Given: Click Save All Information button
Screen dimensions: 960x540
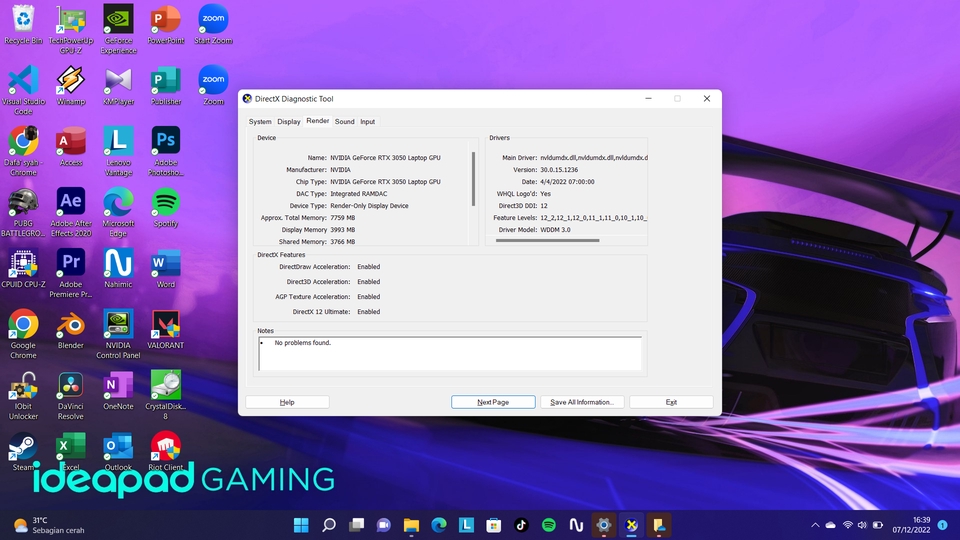Looking at the screenshot, I should coord(582,402).
